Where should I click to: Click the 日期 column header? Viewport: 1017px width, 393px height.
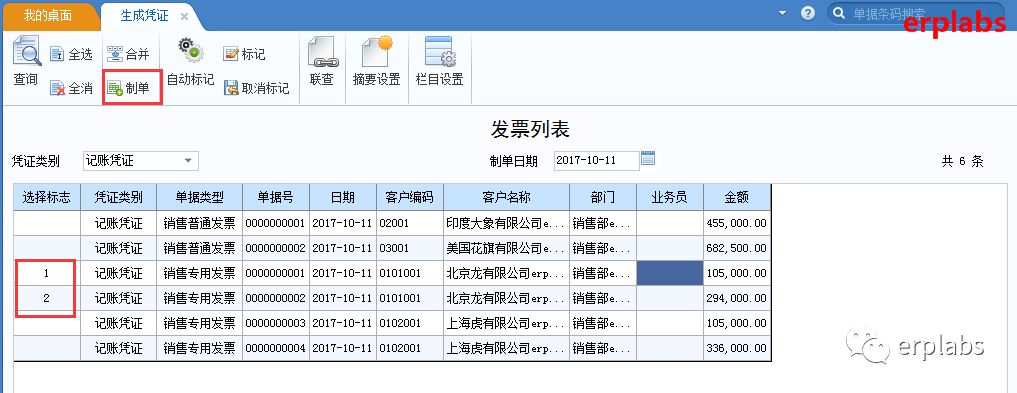tap(343, 197)
